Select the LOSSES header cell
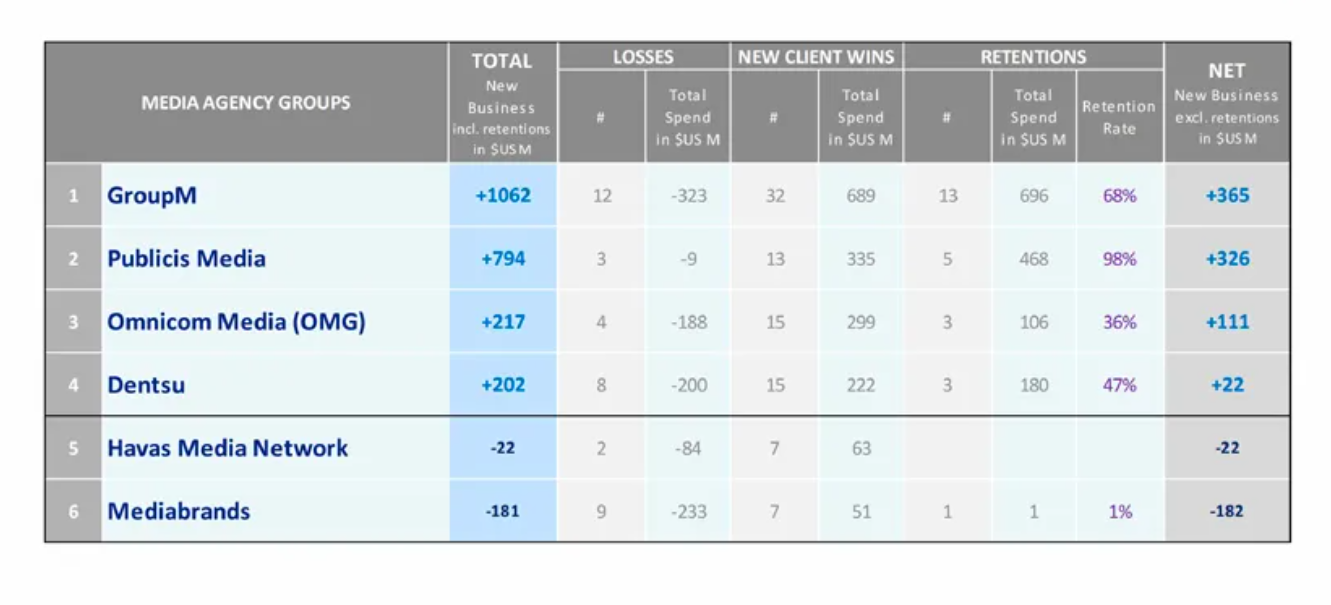Screen dimensions: 1331x605 [x=643, y=57]
